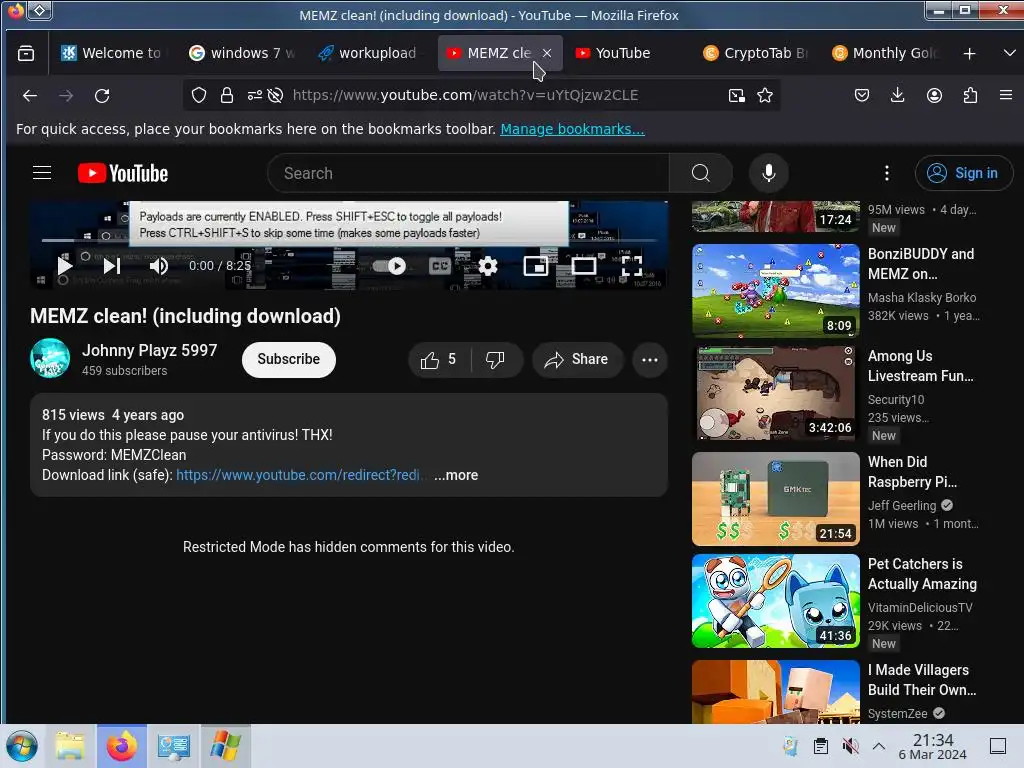
Task: Reload the current page
Action: [x=102, y=96]
